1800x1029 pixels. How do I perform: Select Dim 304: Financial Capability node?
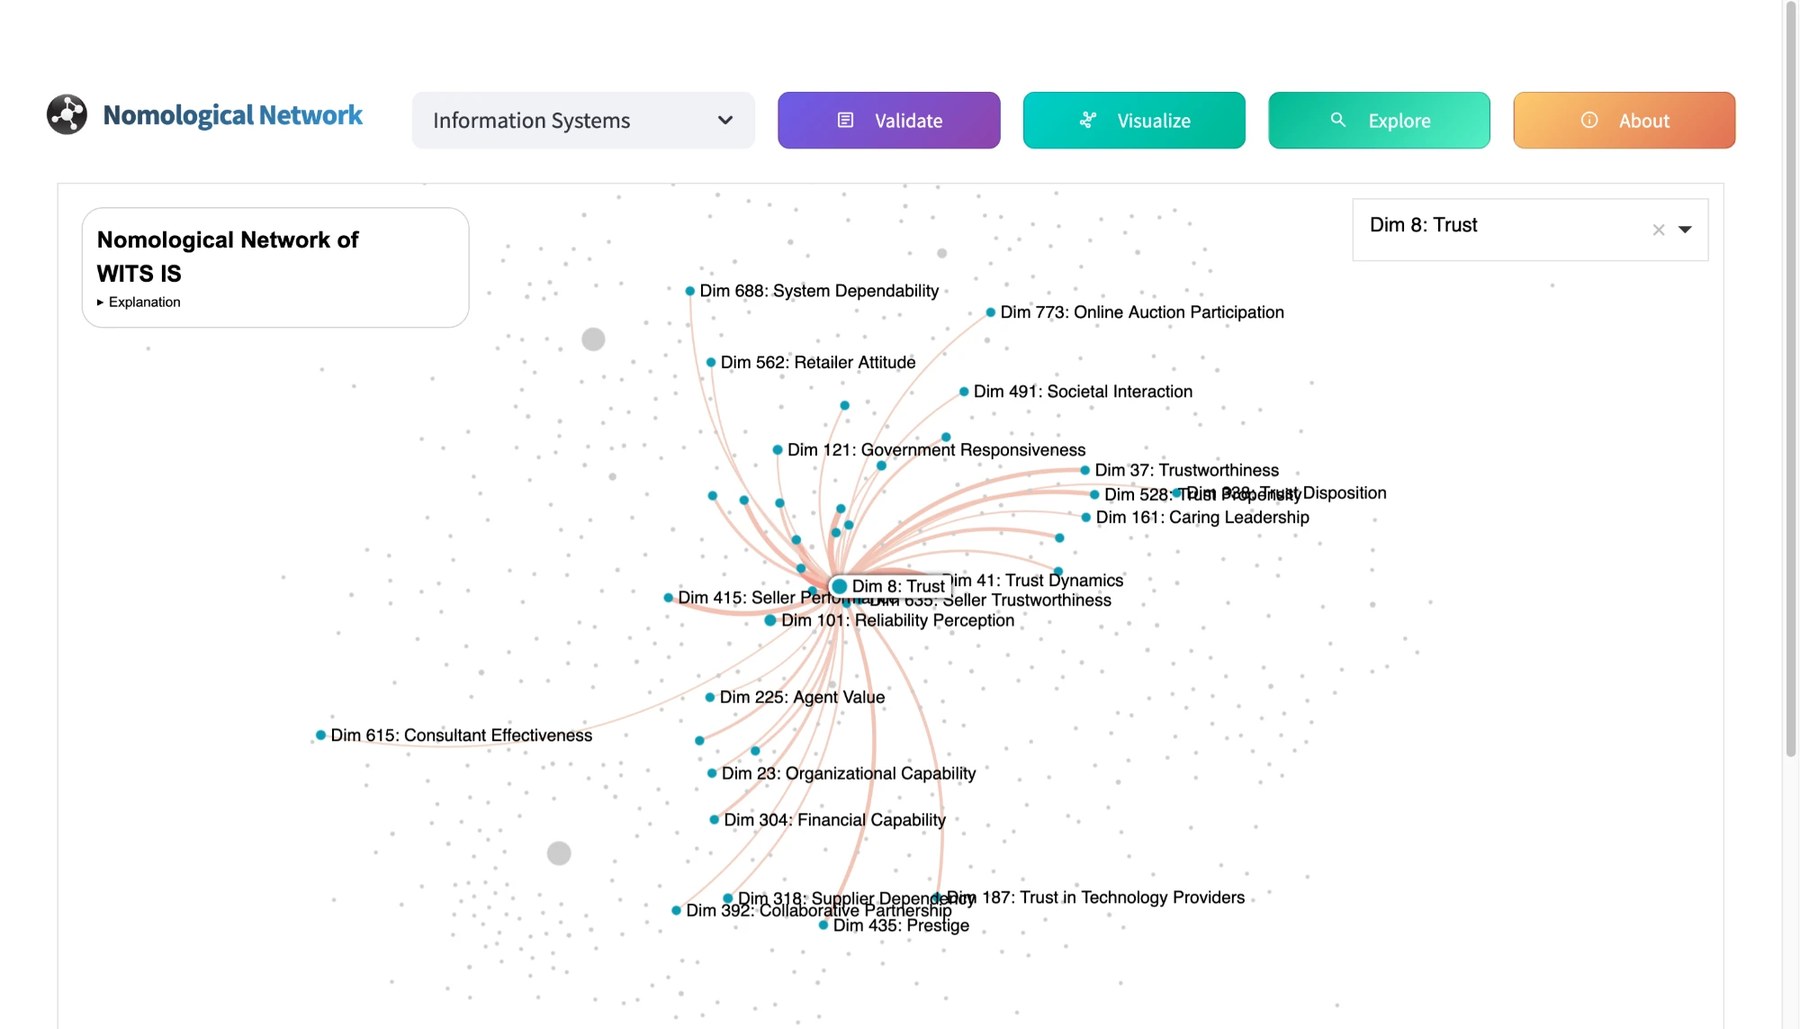714,819
